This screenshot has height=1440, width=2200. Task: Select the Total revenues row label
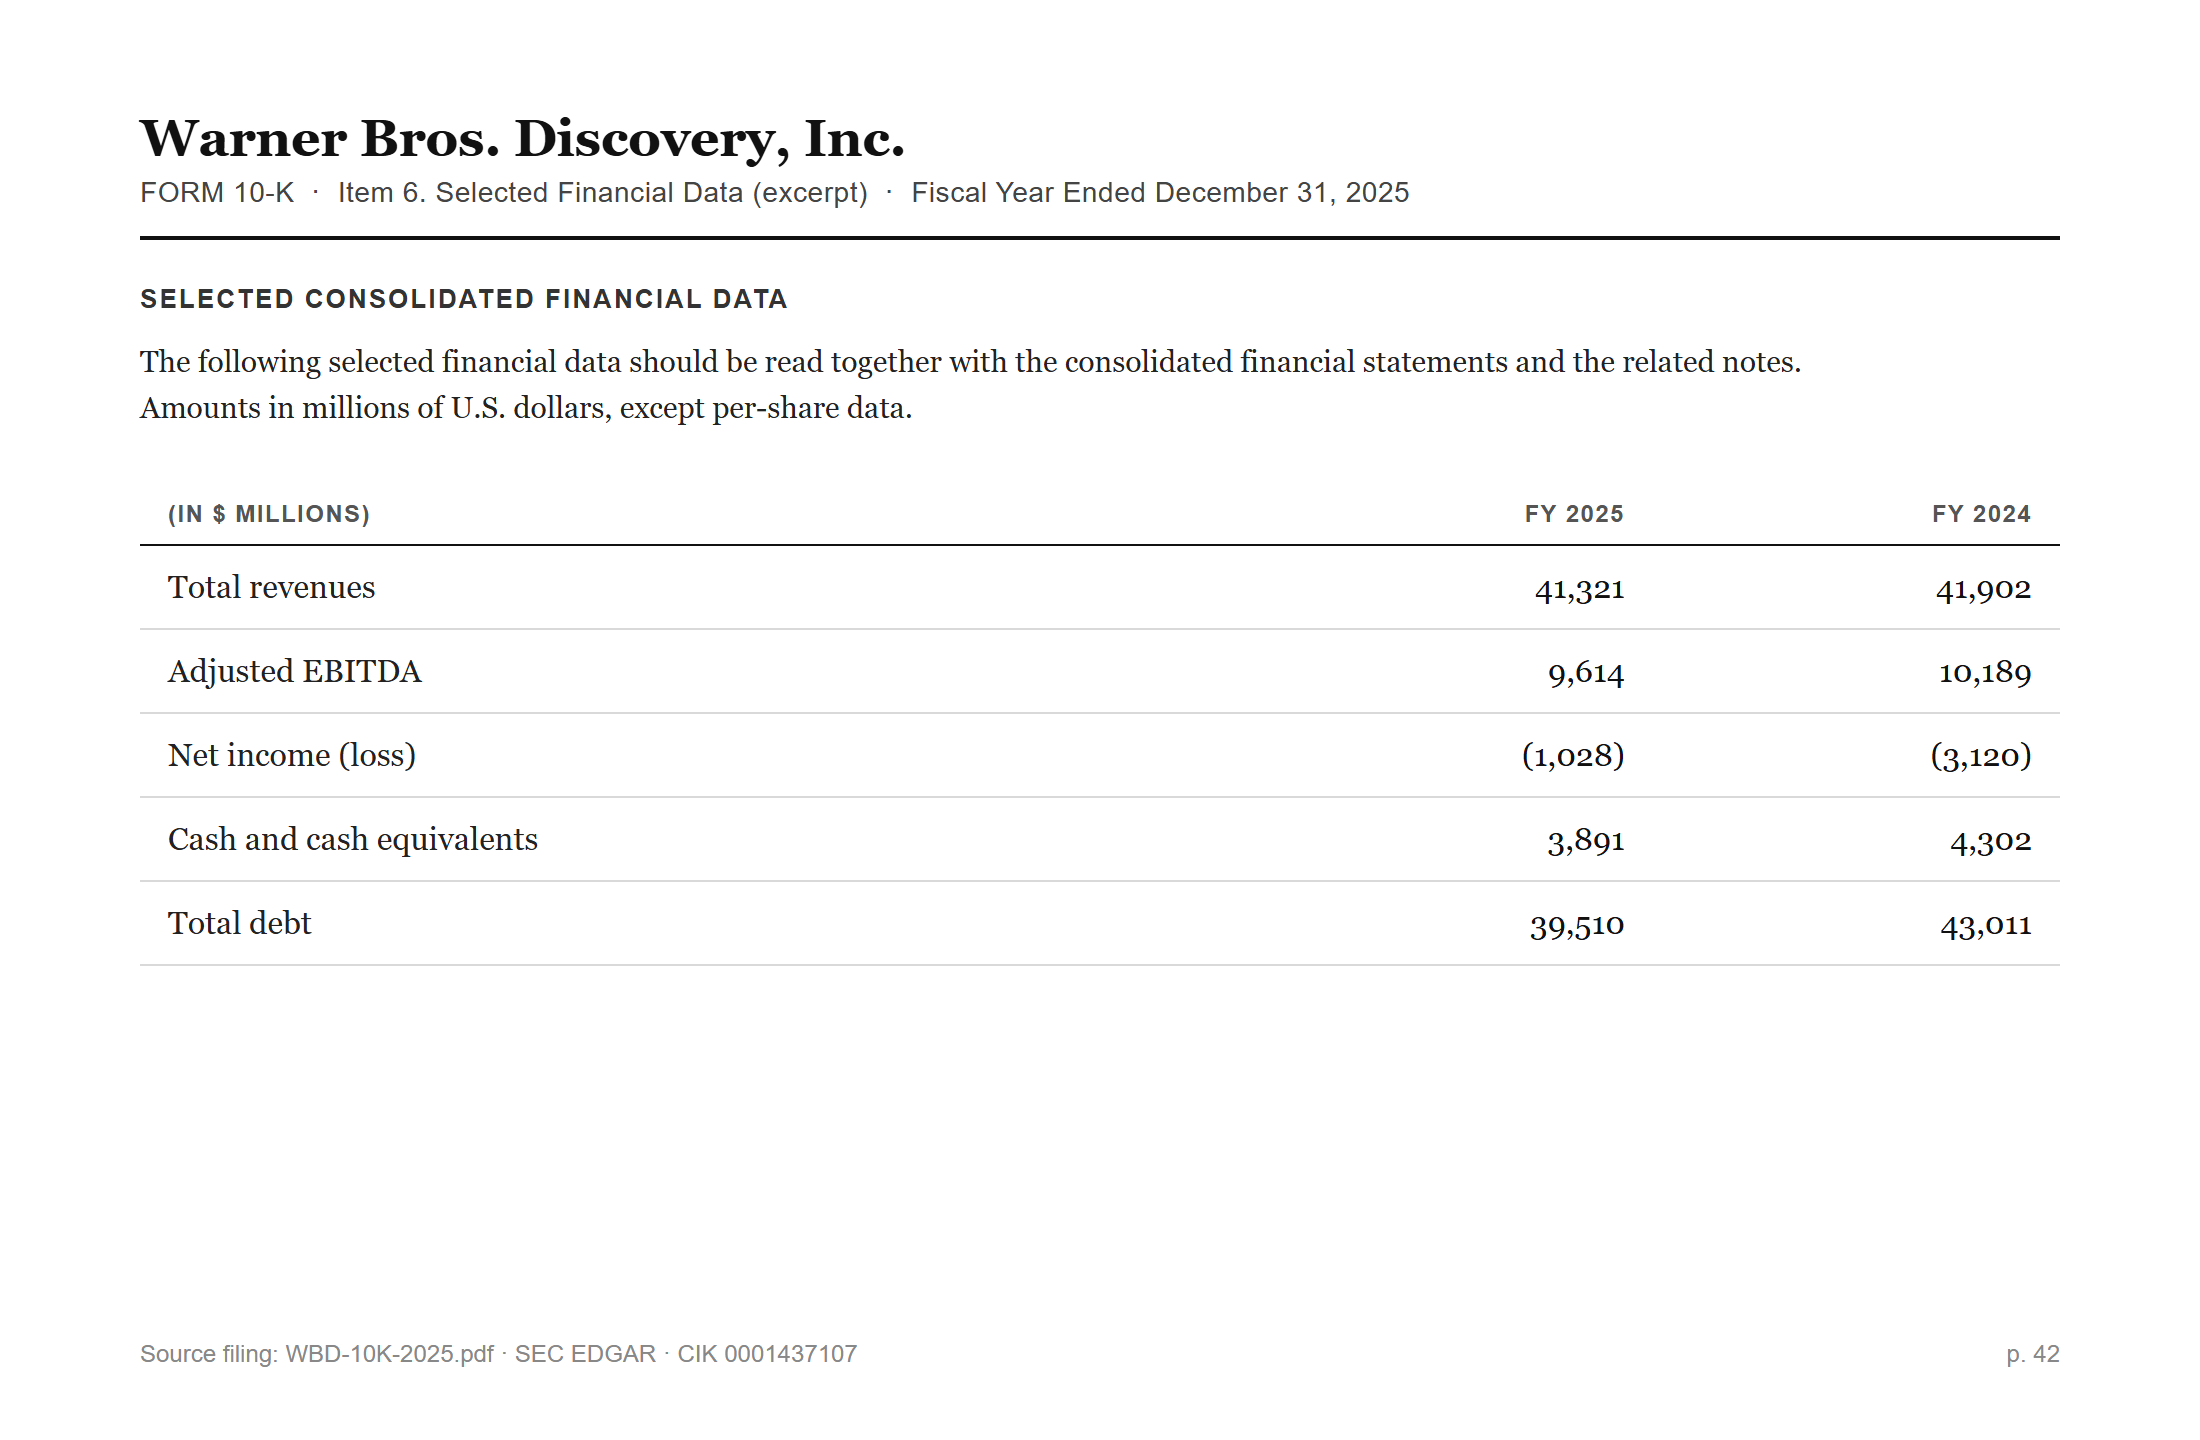(271, 587)
